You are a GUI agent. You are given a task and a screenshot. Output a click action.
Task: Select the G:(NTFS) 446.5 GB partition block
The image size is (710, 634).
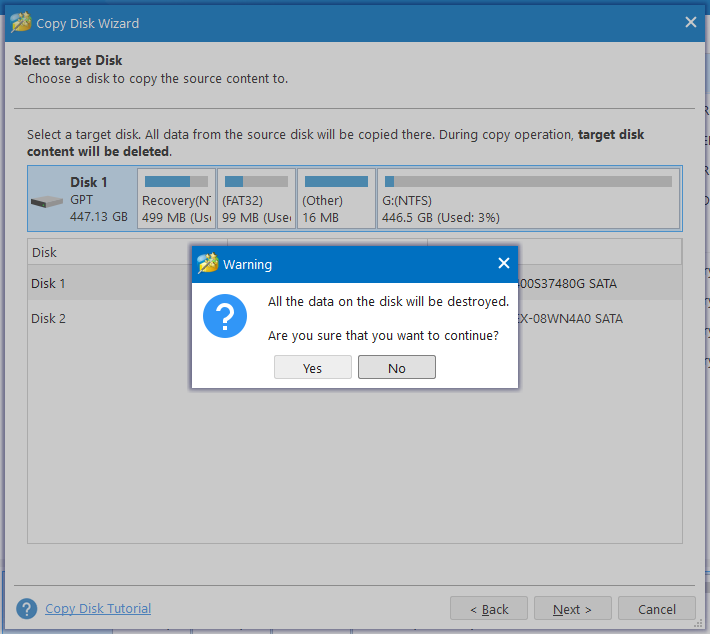[x=528, y=198]
